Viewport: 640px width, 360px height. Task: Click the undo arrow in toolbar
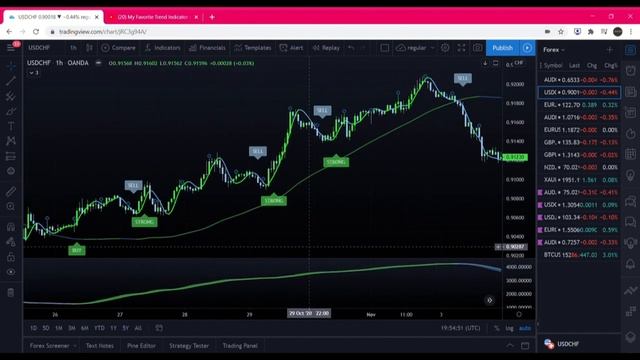pyautogui.click(x=351, y=48)
